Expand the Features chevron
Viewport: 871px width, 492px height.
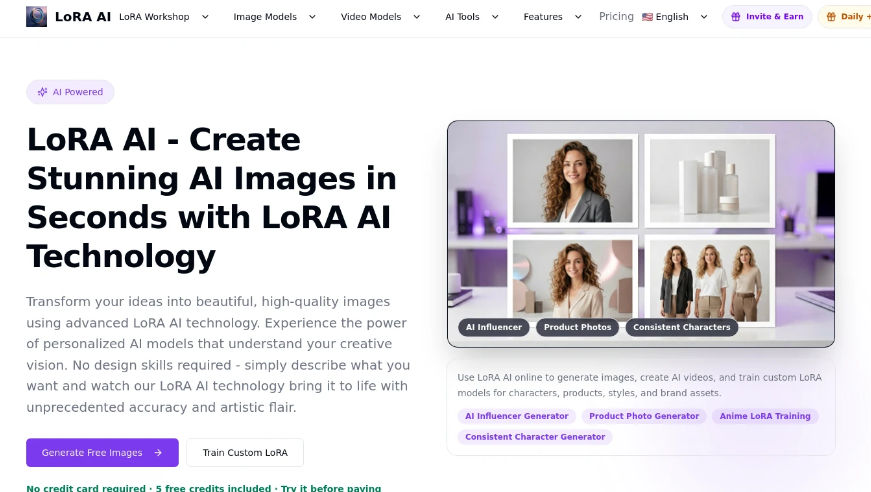pyautogui.click(x=578, y=17)
